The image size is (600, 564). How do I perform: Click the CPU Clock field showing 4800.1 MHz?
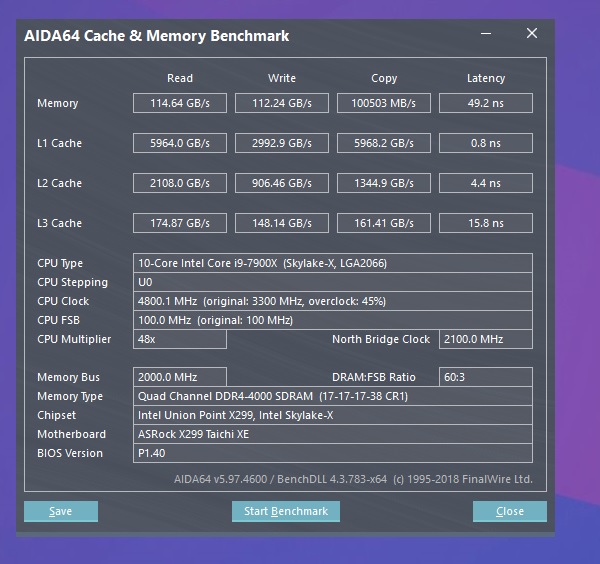tap(333, 301)
